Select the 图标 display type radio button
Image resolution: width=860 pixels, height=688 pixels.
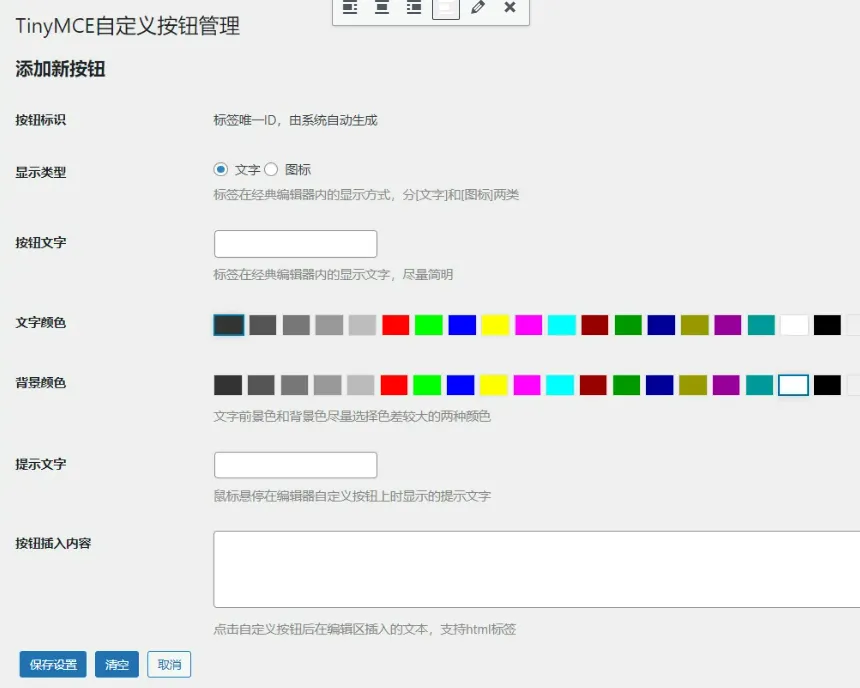271,170
